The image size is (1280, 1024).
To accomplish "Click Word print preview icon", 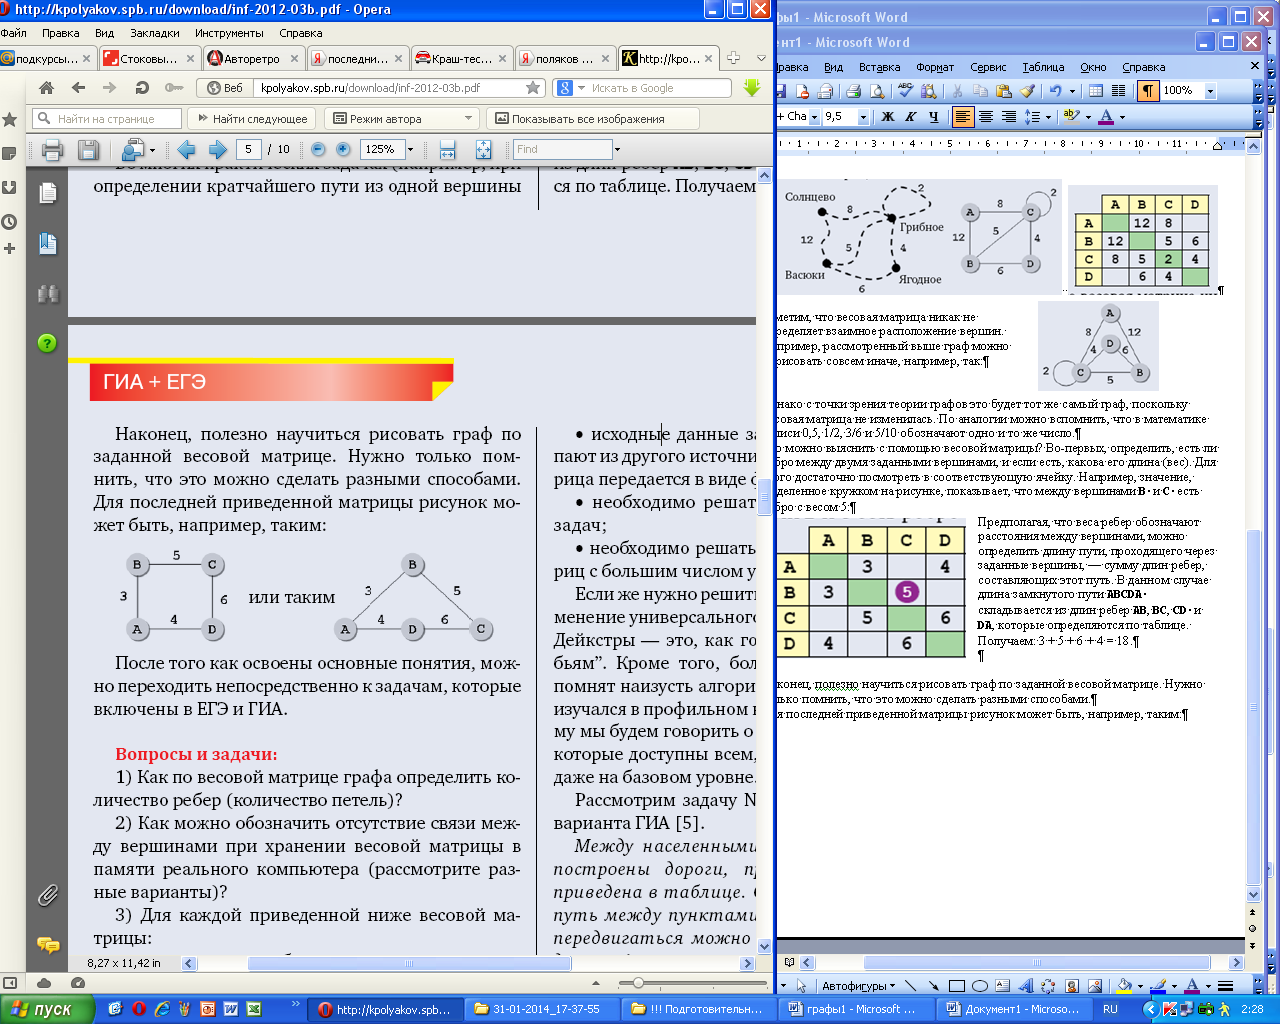I will 877,90.
